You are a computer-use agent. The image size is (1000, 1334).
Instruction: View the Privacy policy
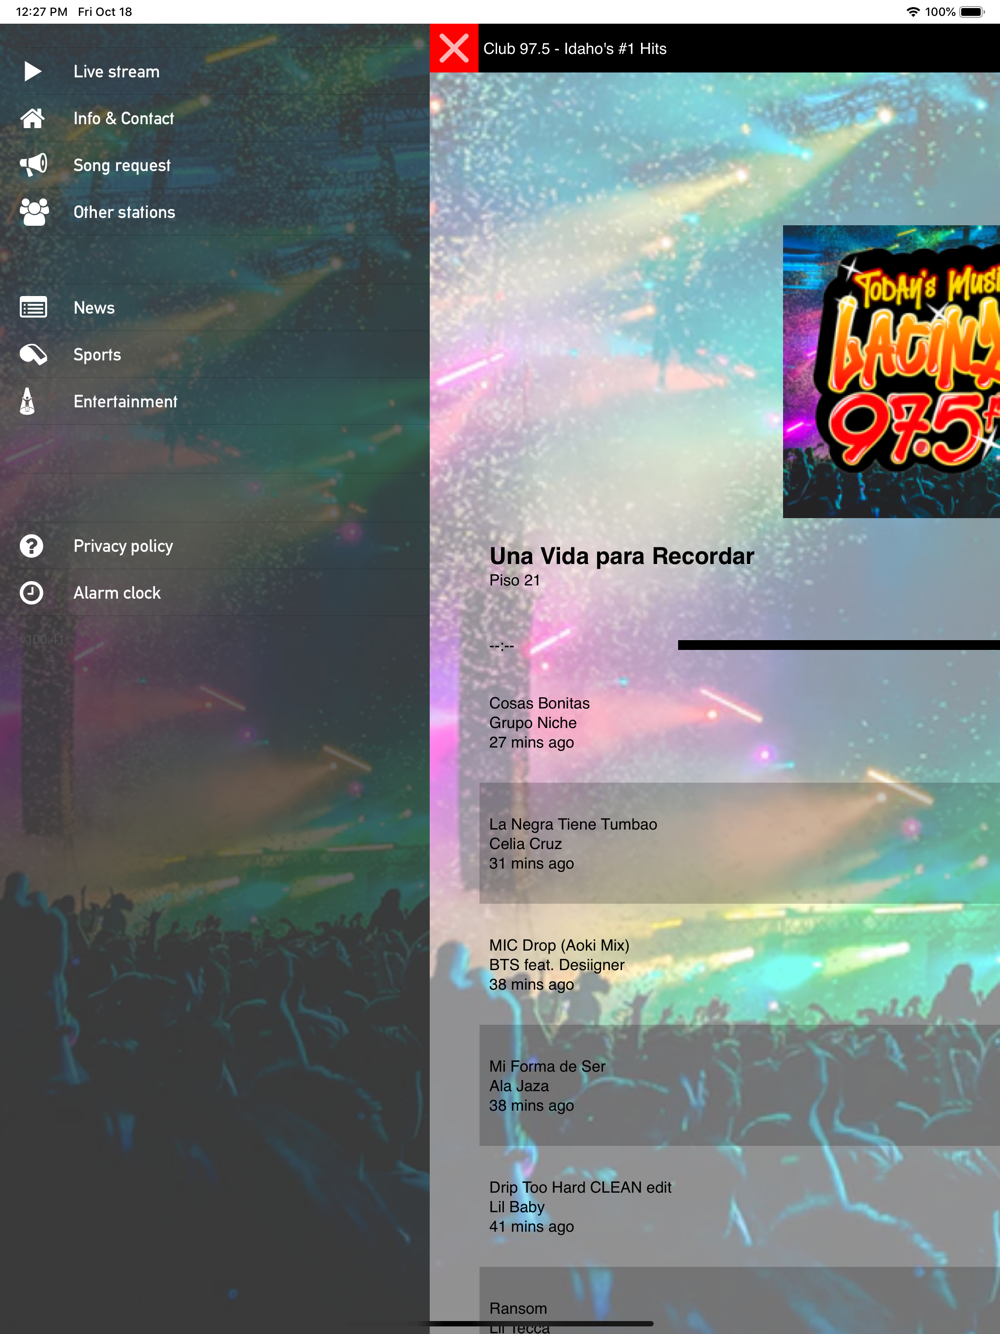point(215,546)
